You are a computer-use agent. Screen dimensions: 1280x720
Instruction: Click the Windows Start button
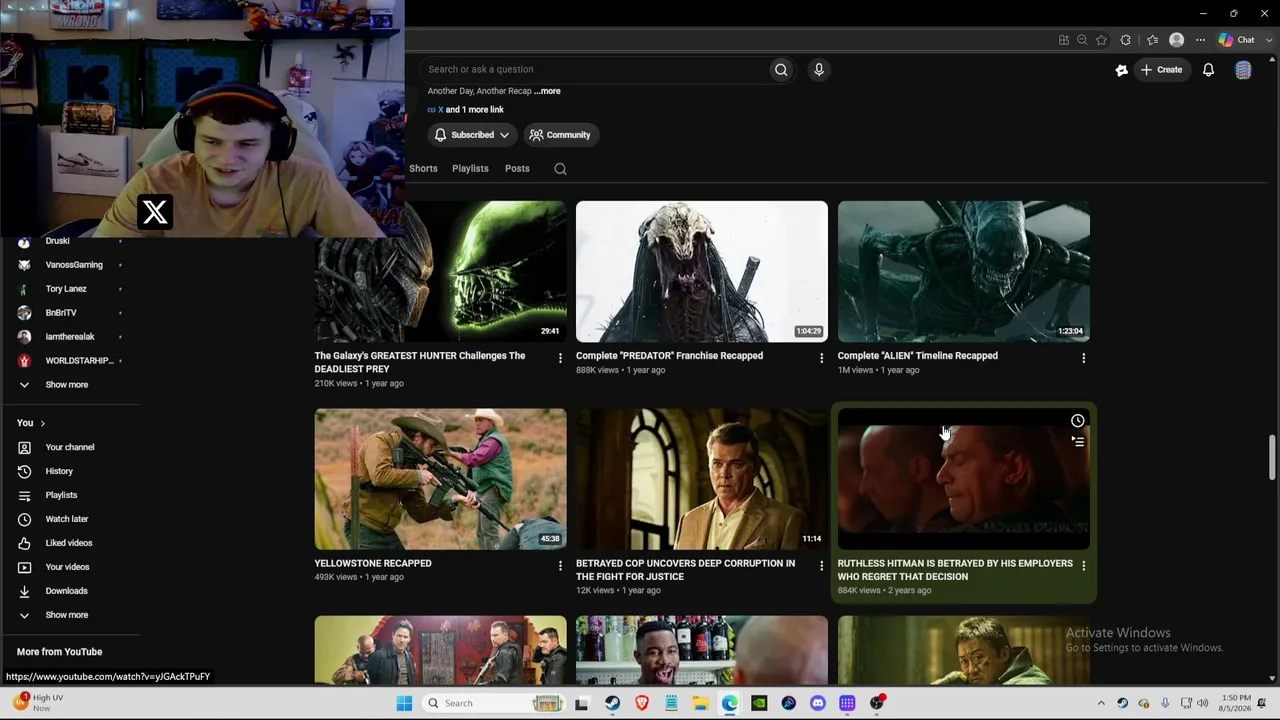404,703
